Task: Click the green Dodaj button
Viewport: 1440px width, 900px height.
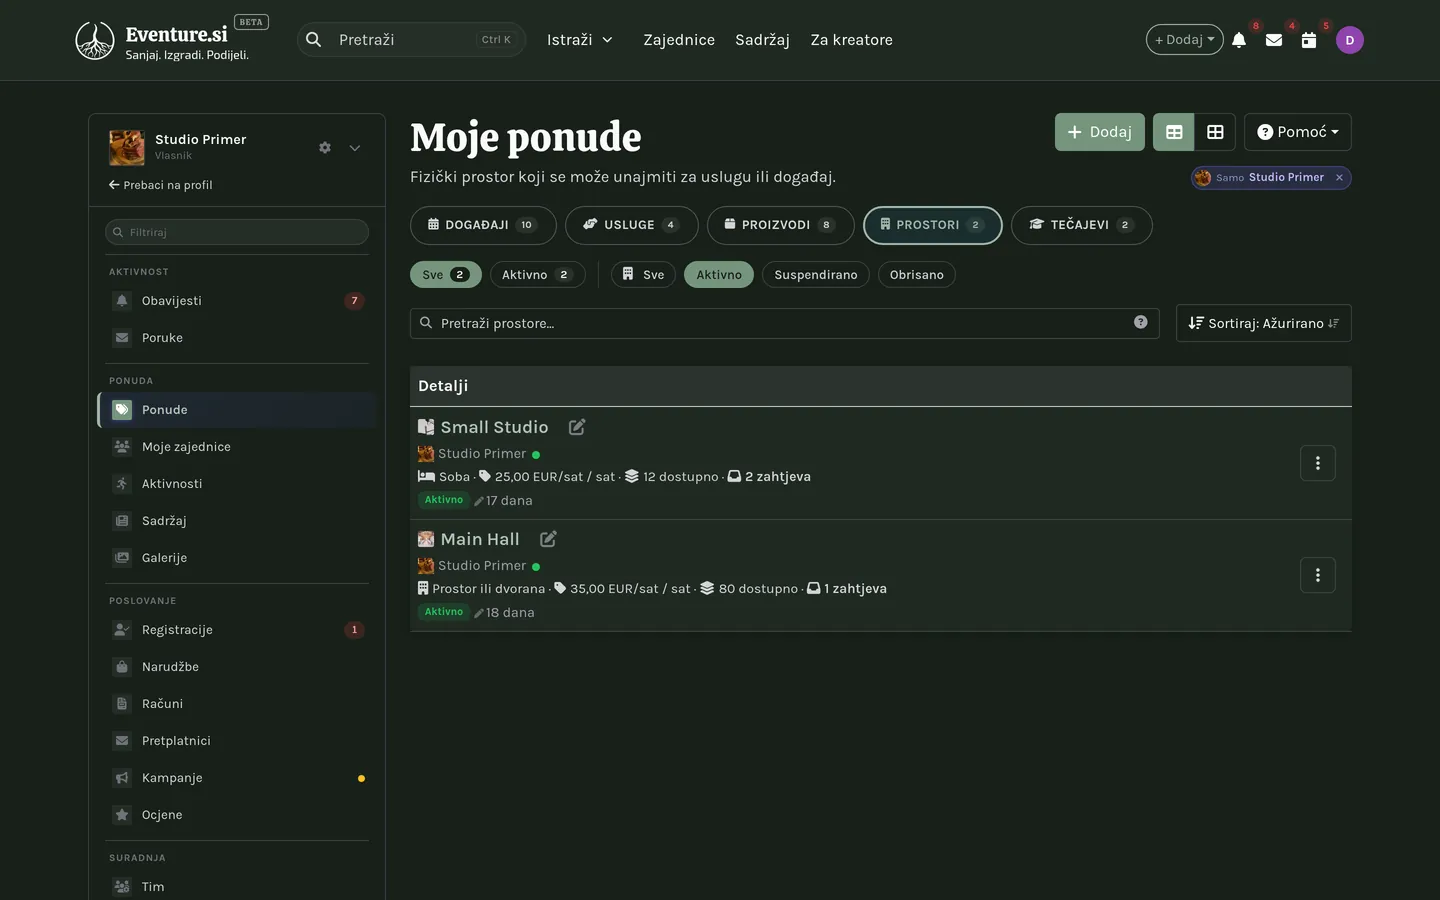Action: tap(1100, 132)
